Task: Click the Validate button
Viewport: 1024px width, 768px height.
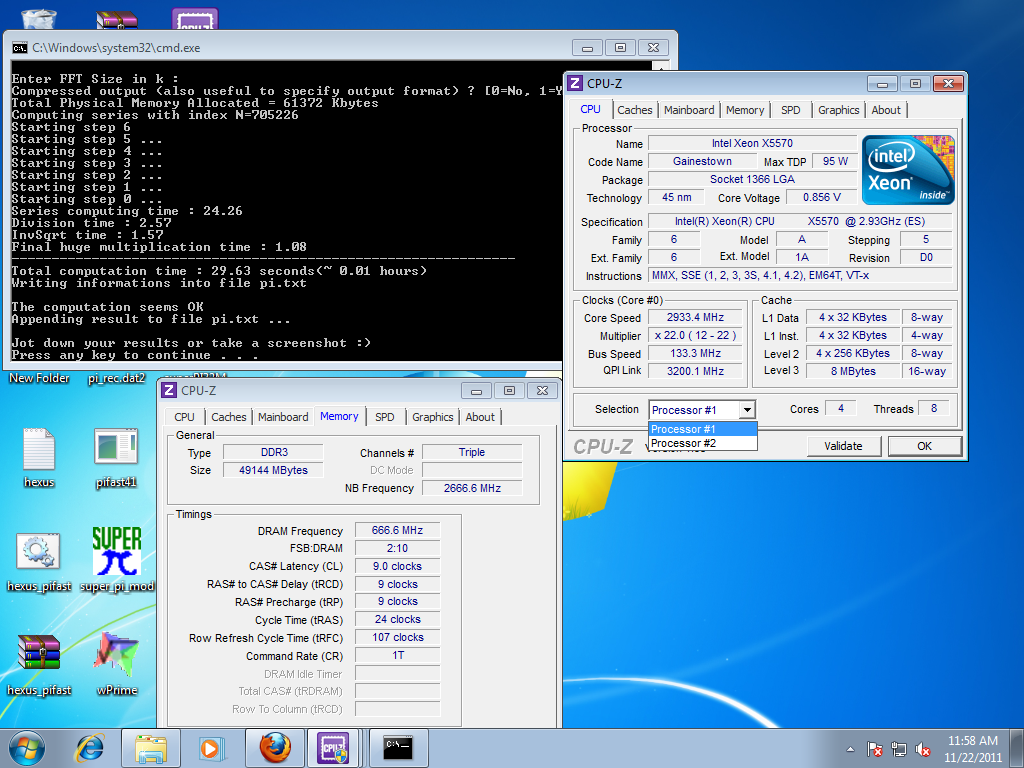Action: [843, 446]
